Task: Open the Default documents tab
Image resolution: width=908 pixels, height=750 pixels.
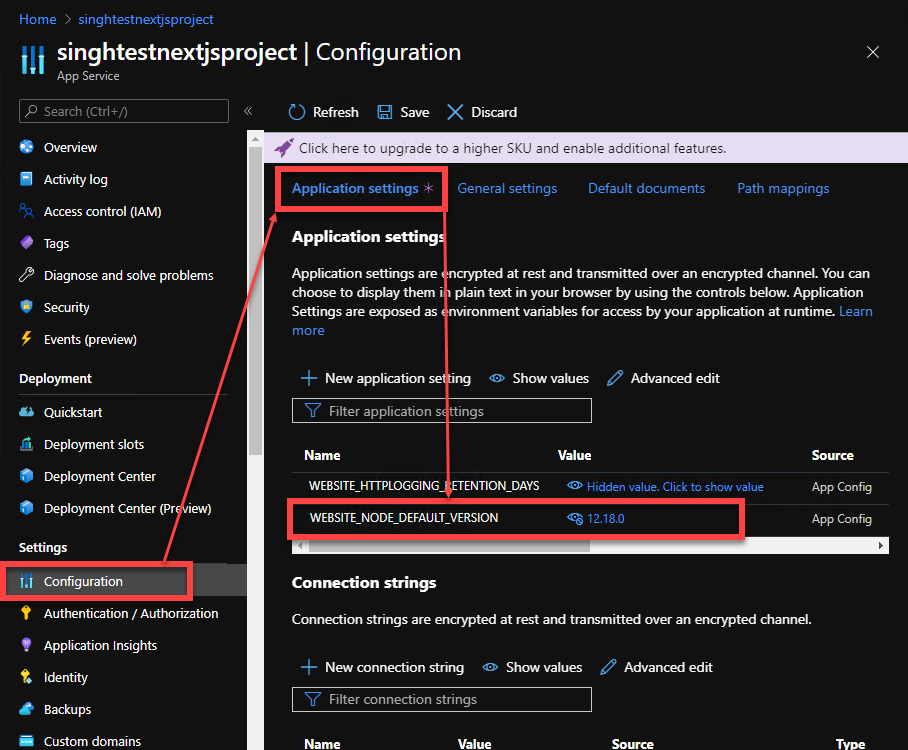Action: [x=645, y=188]
